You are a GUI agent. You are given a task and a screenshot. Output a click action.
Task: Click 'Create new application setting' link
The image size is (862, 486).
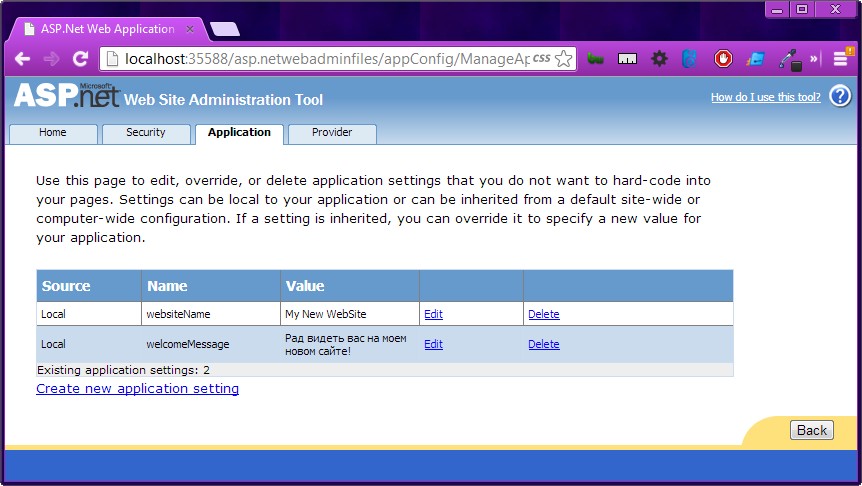pyautogui.click(x=137, y=388)
